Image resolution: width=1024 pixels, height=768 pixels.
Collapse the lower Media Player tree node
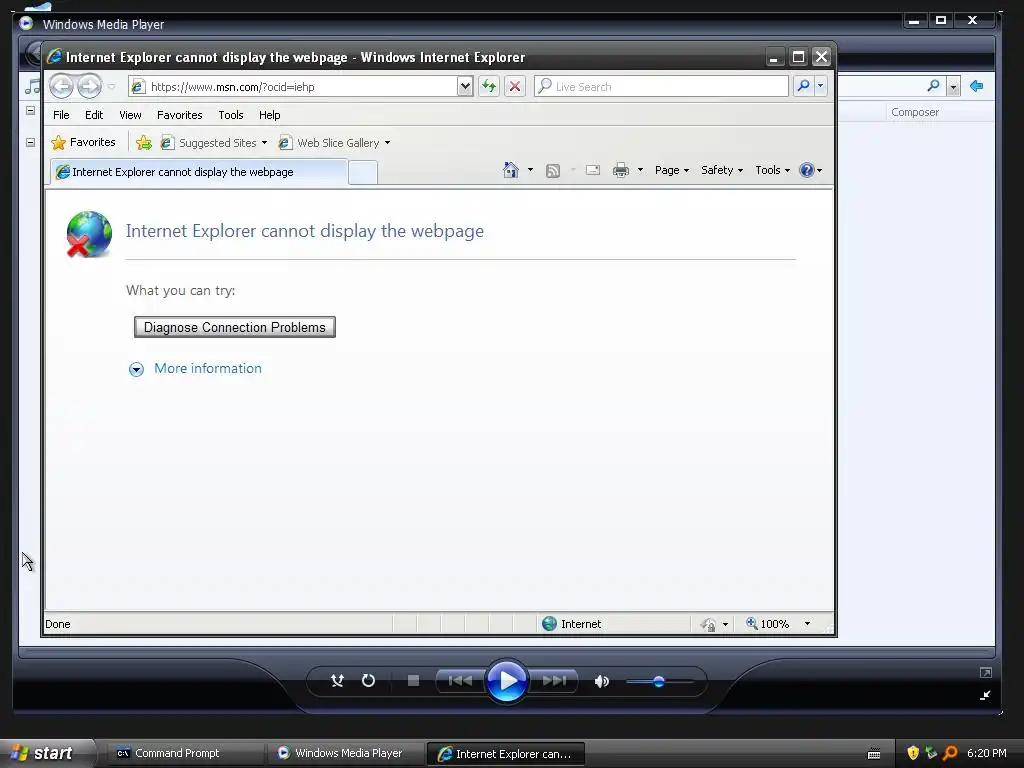click(x=31, y=142)
